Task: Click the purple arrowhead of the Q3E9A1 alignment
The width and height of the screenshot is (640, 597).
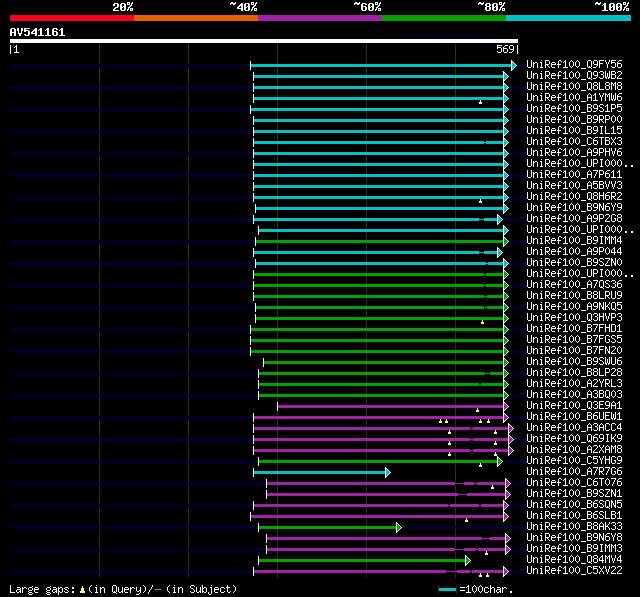Action: (506, 406)
